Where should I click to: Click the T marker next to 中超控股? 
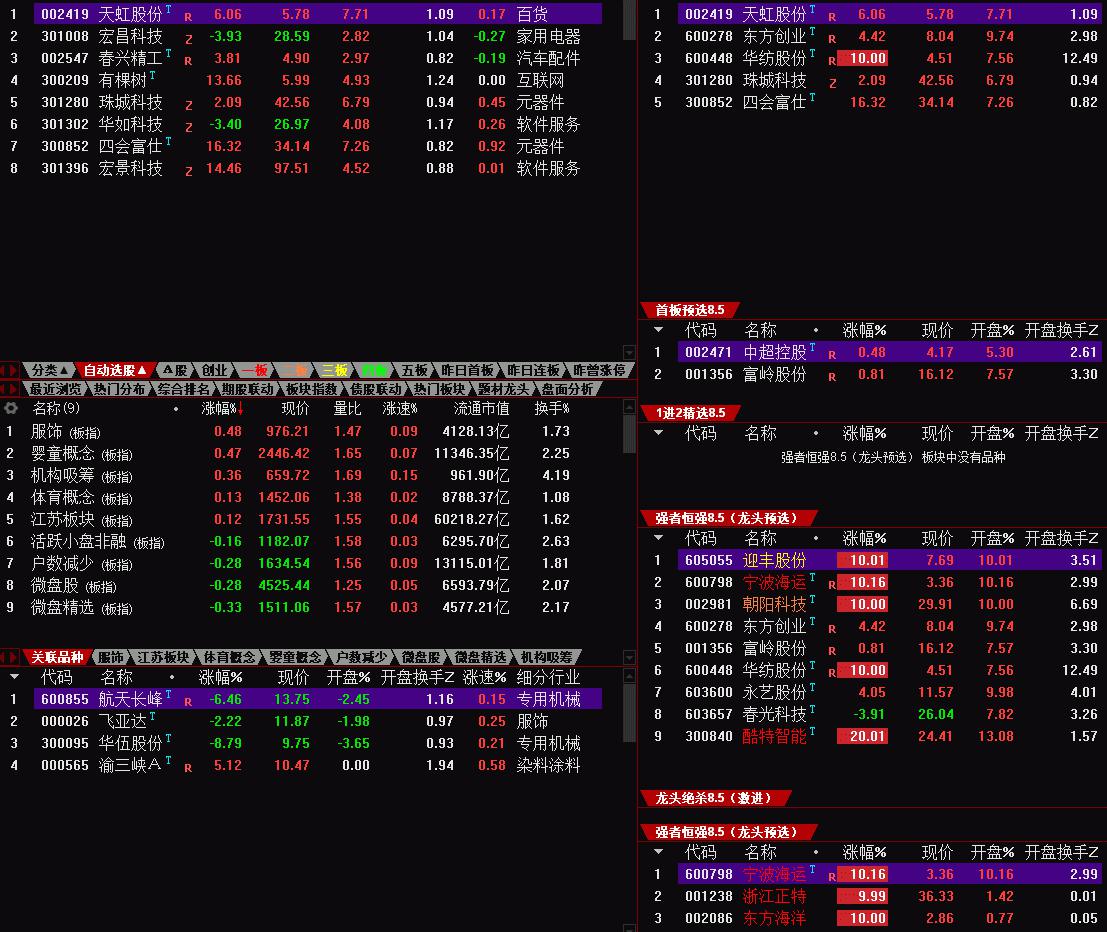point(813,347)
